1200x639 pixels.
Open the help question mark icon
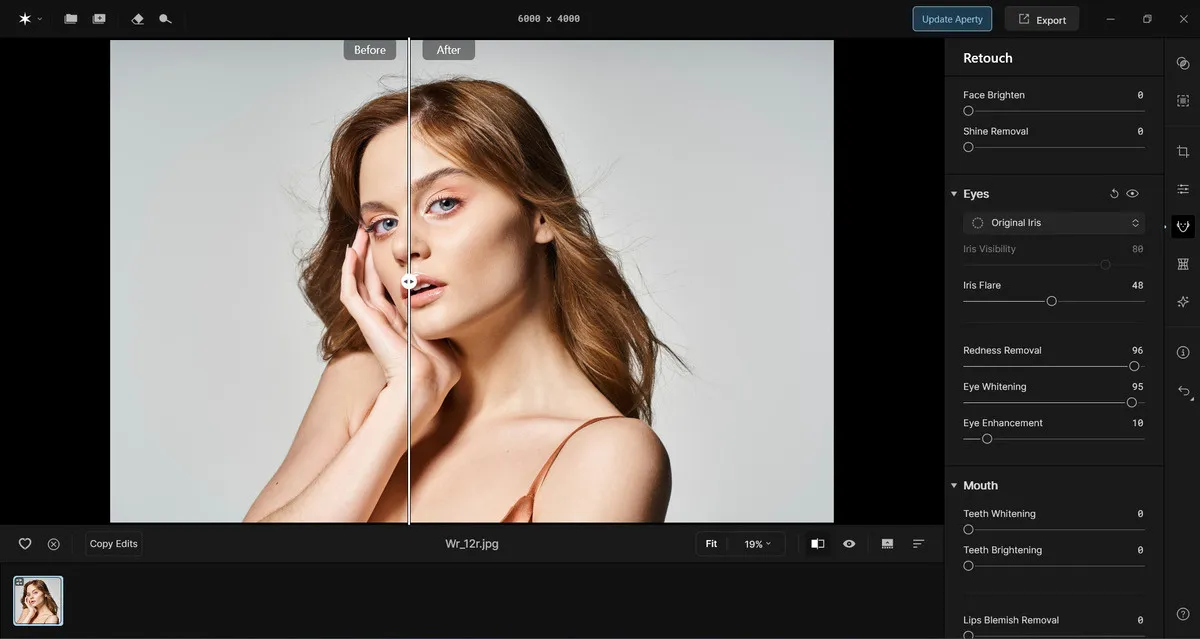1183,614
